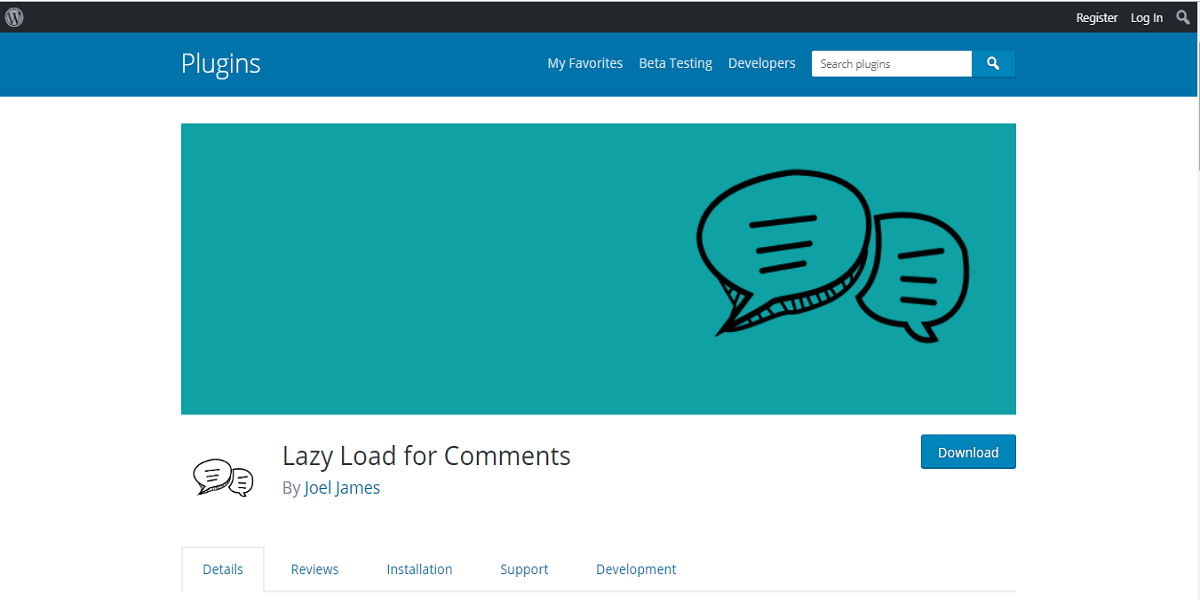
Task: Open the Developers page
Action: pos(762,63)
